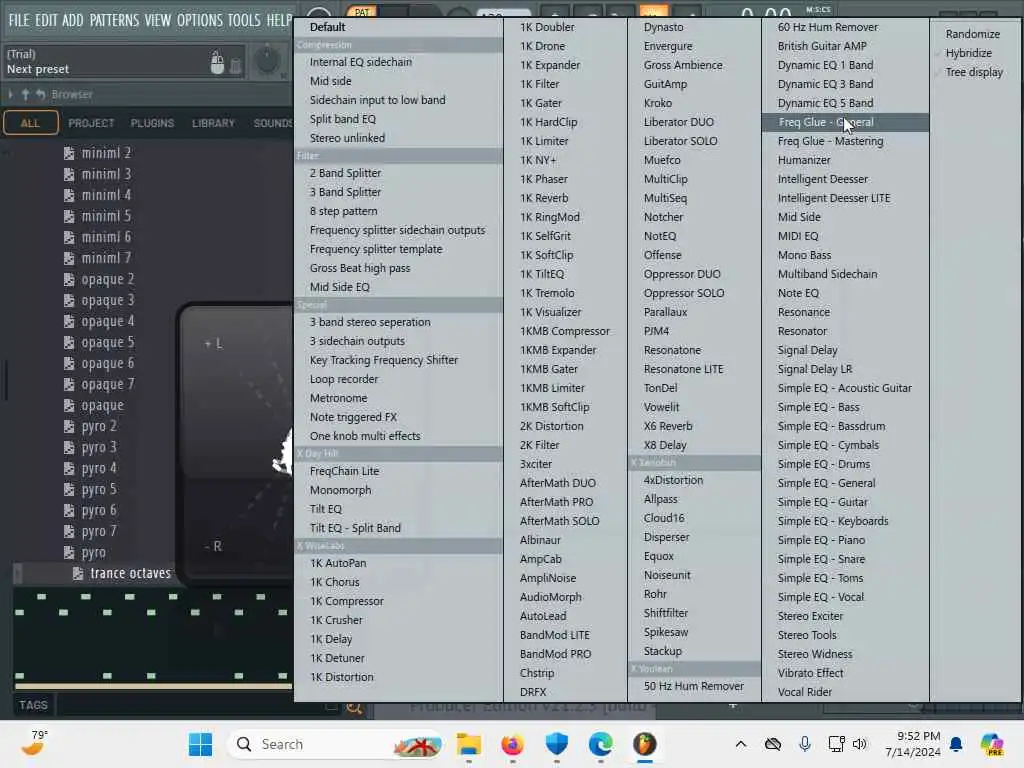
Task: Switch to PLUGINS browser tab
Action: click(152, 123)
